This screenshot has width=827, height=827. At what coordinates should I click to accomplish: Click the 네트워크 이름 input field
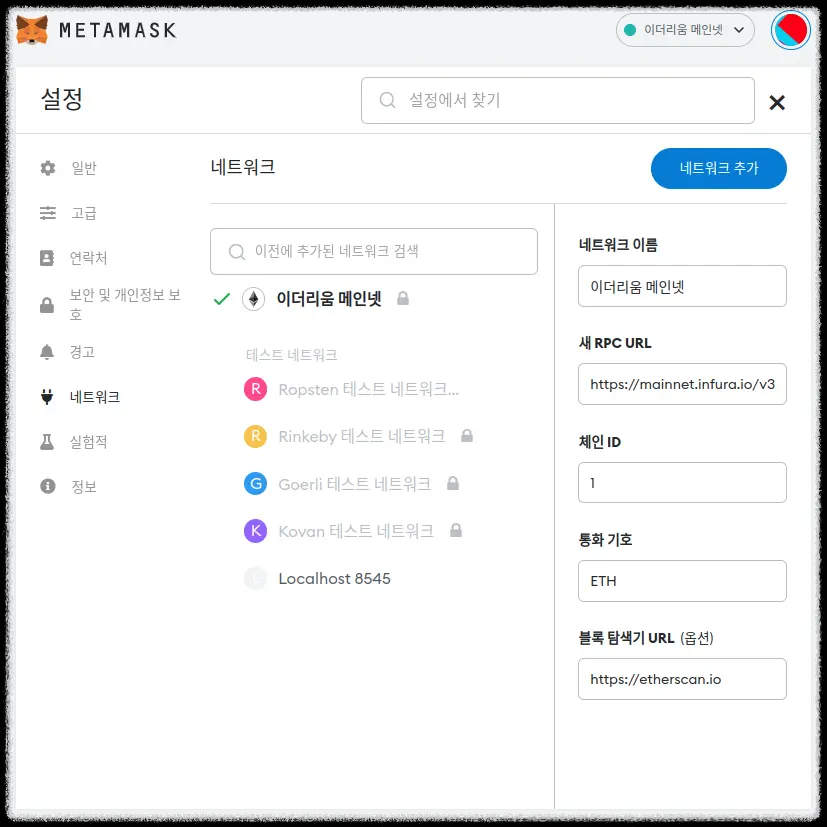682,286
